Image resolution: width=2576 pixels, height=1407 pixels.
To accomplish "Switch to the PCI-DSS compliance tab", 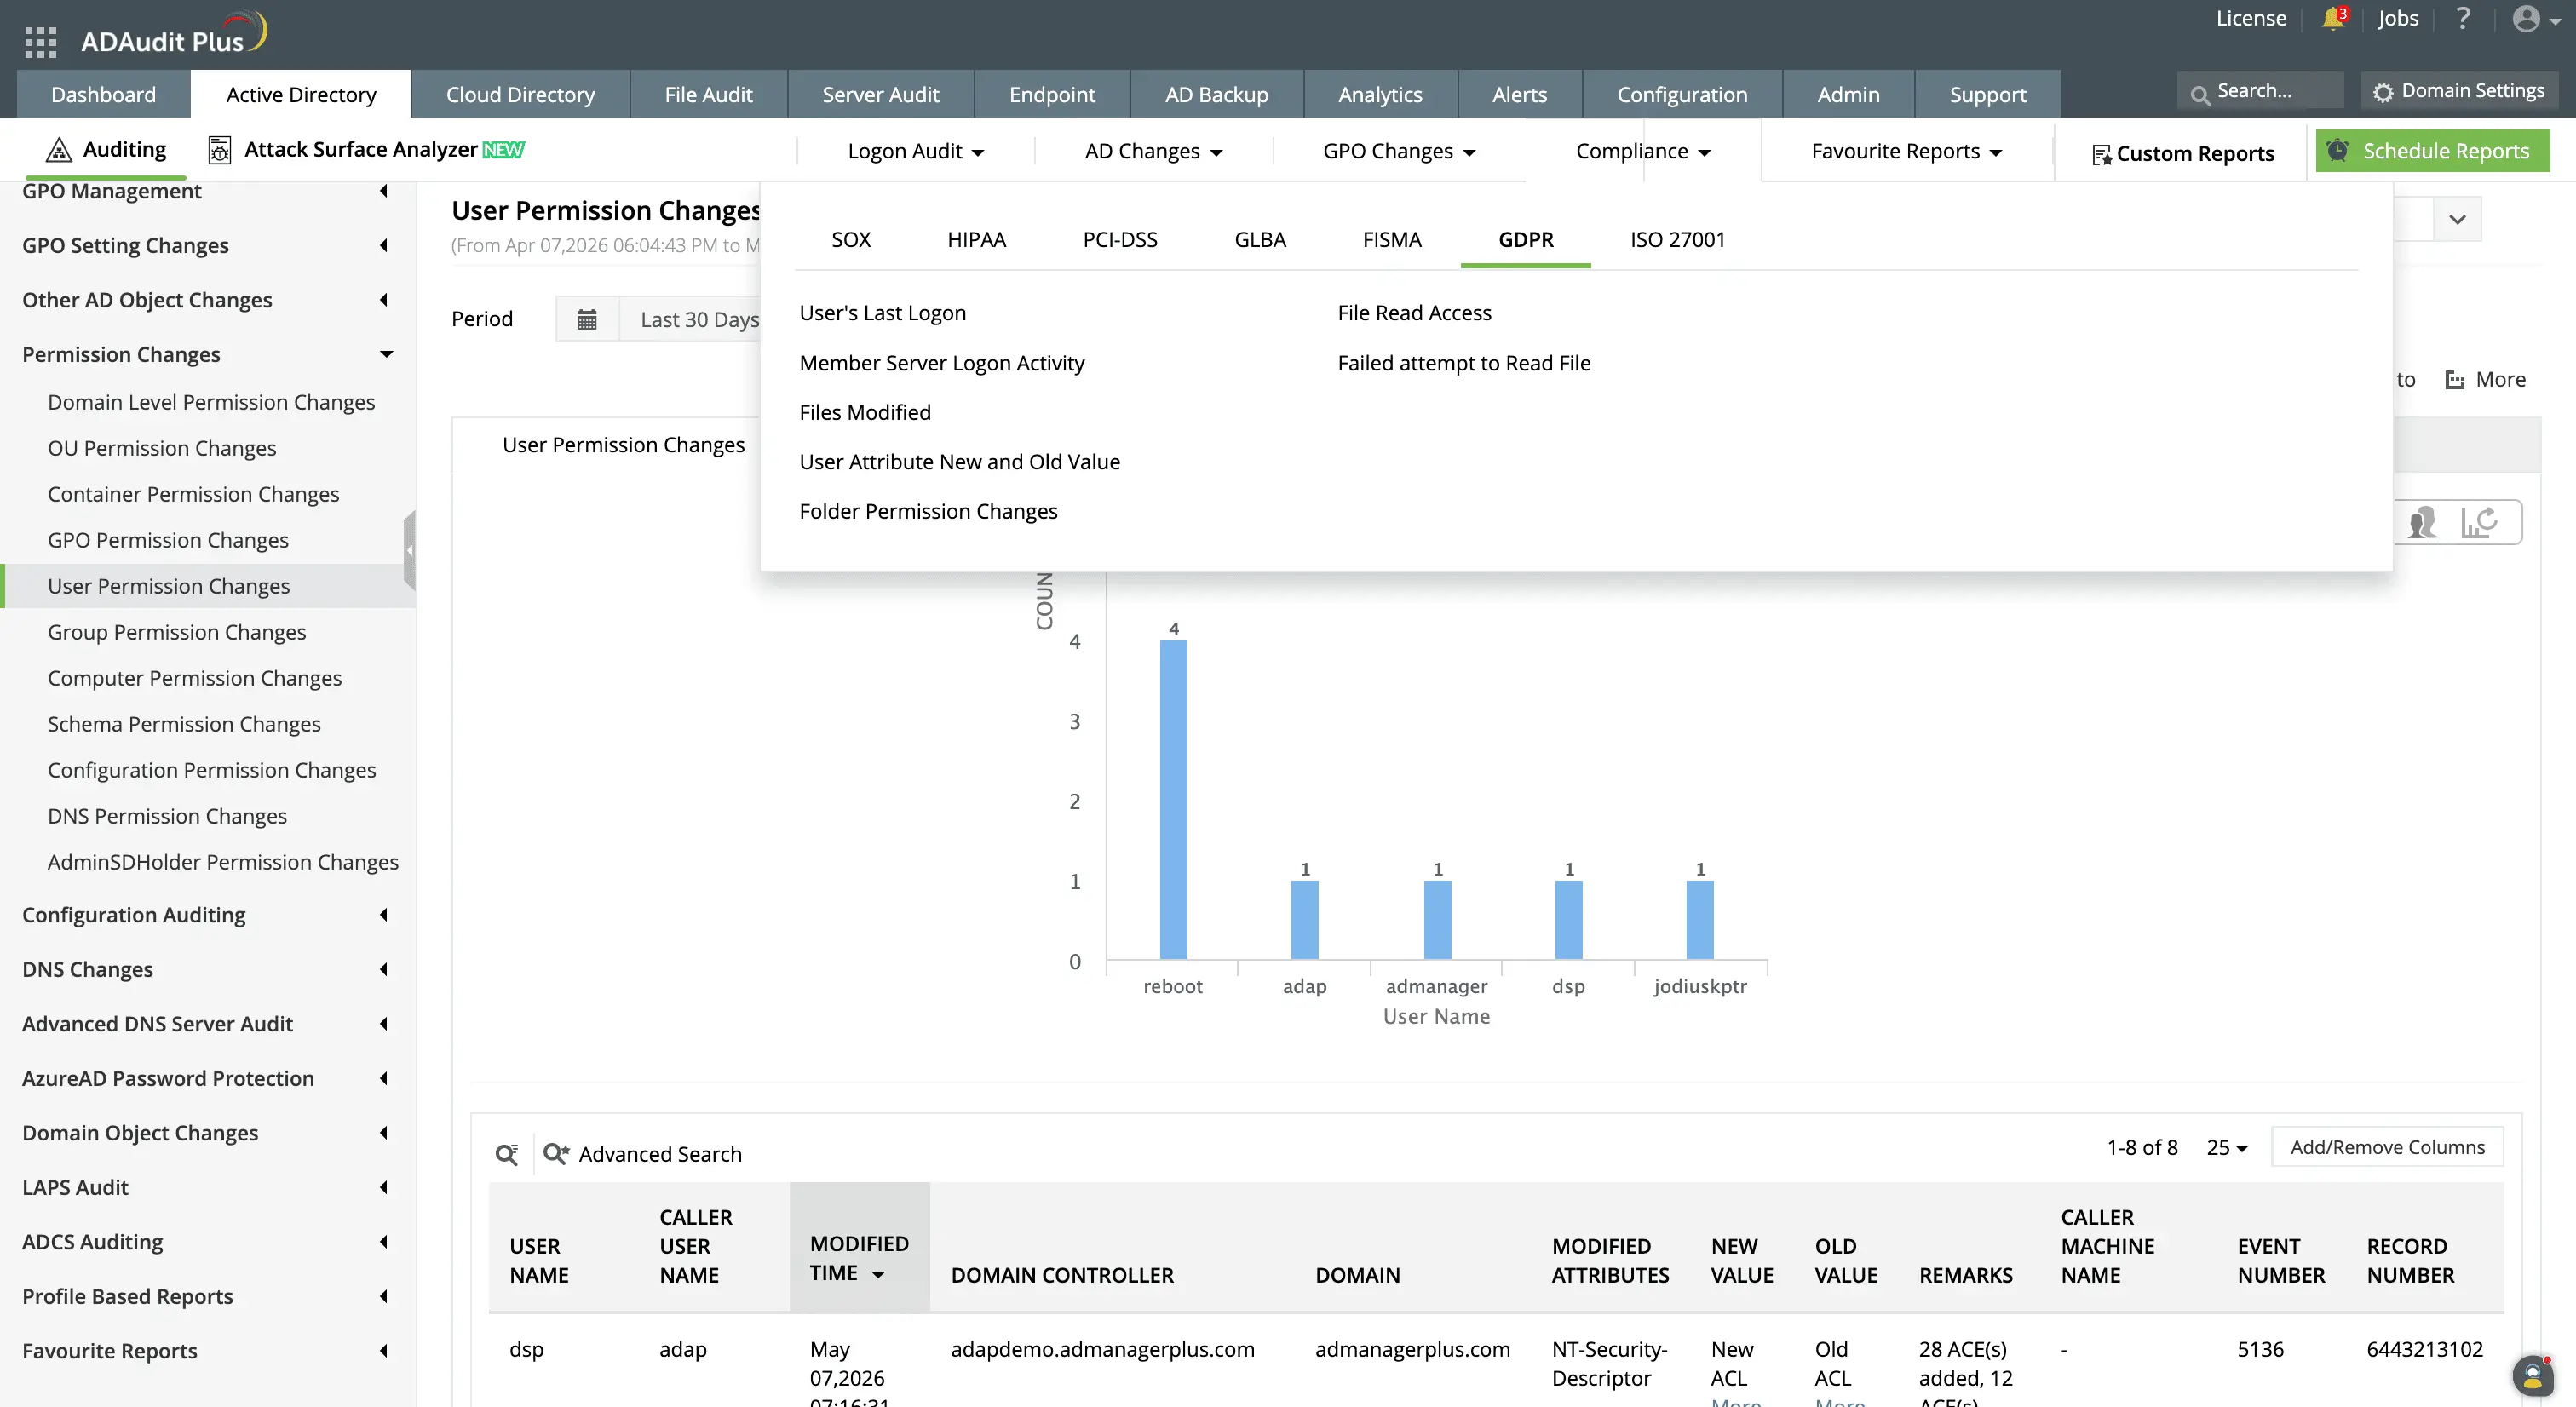I will (x=1120, y=240).
